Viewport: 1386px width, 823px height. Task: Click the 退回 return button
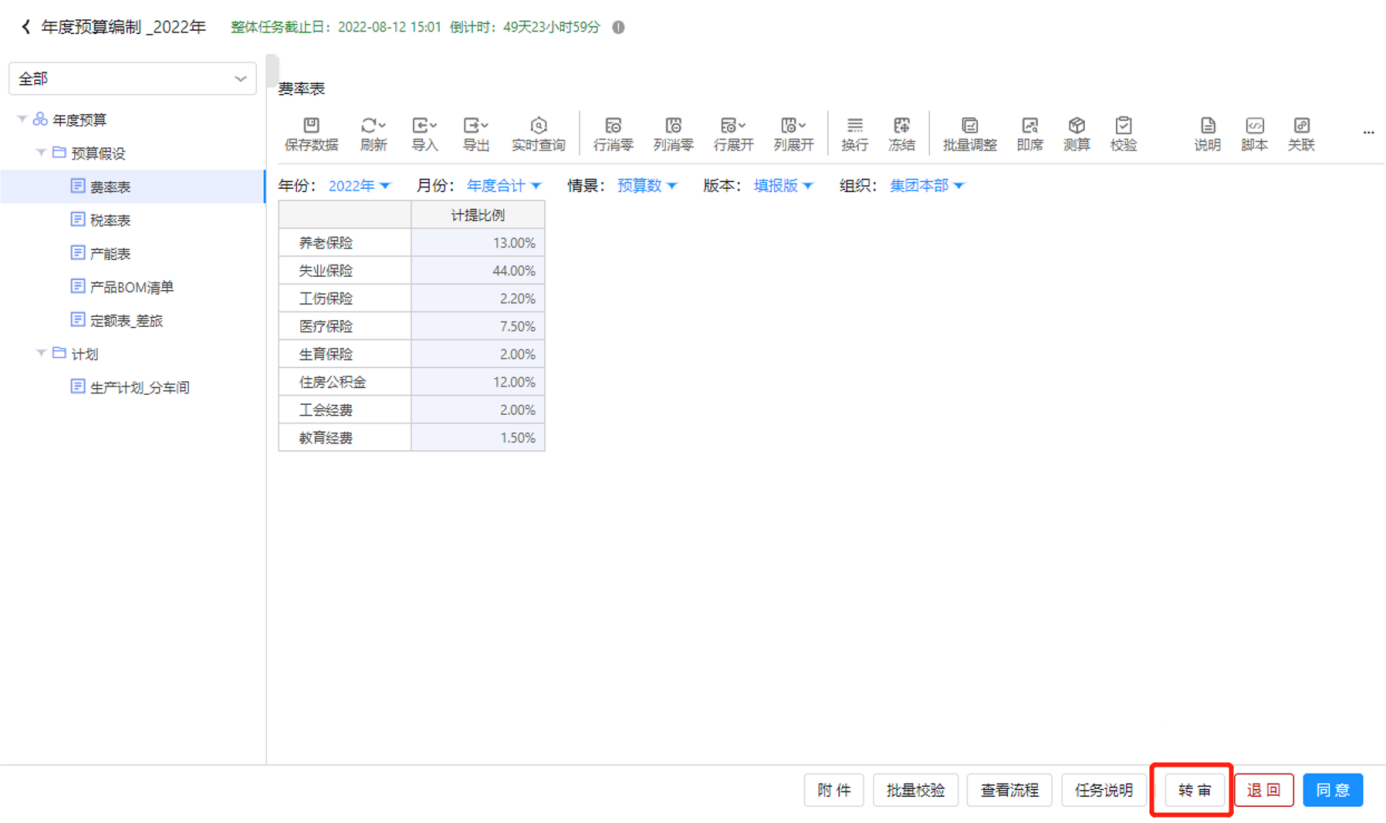pos(1263,790)
